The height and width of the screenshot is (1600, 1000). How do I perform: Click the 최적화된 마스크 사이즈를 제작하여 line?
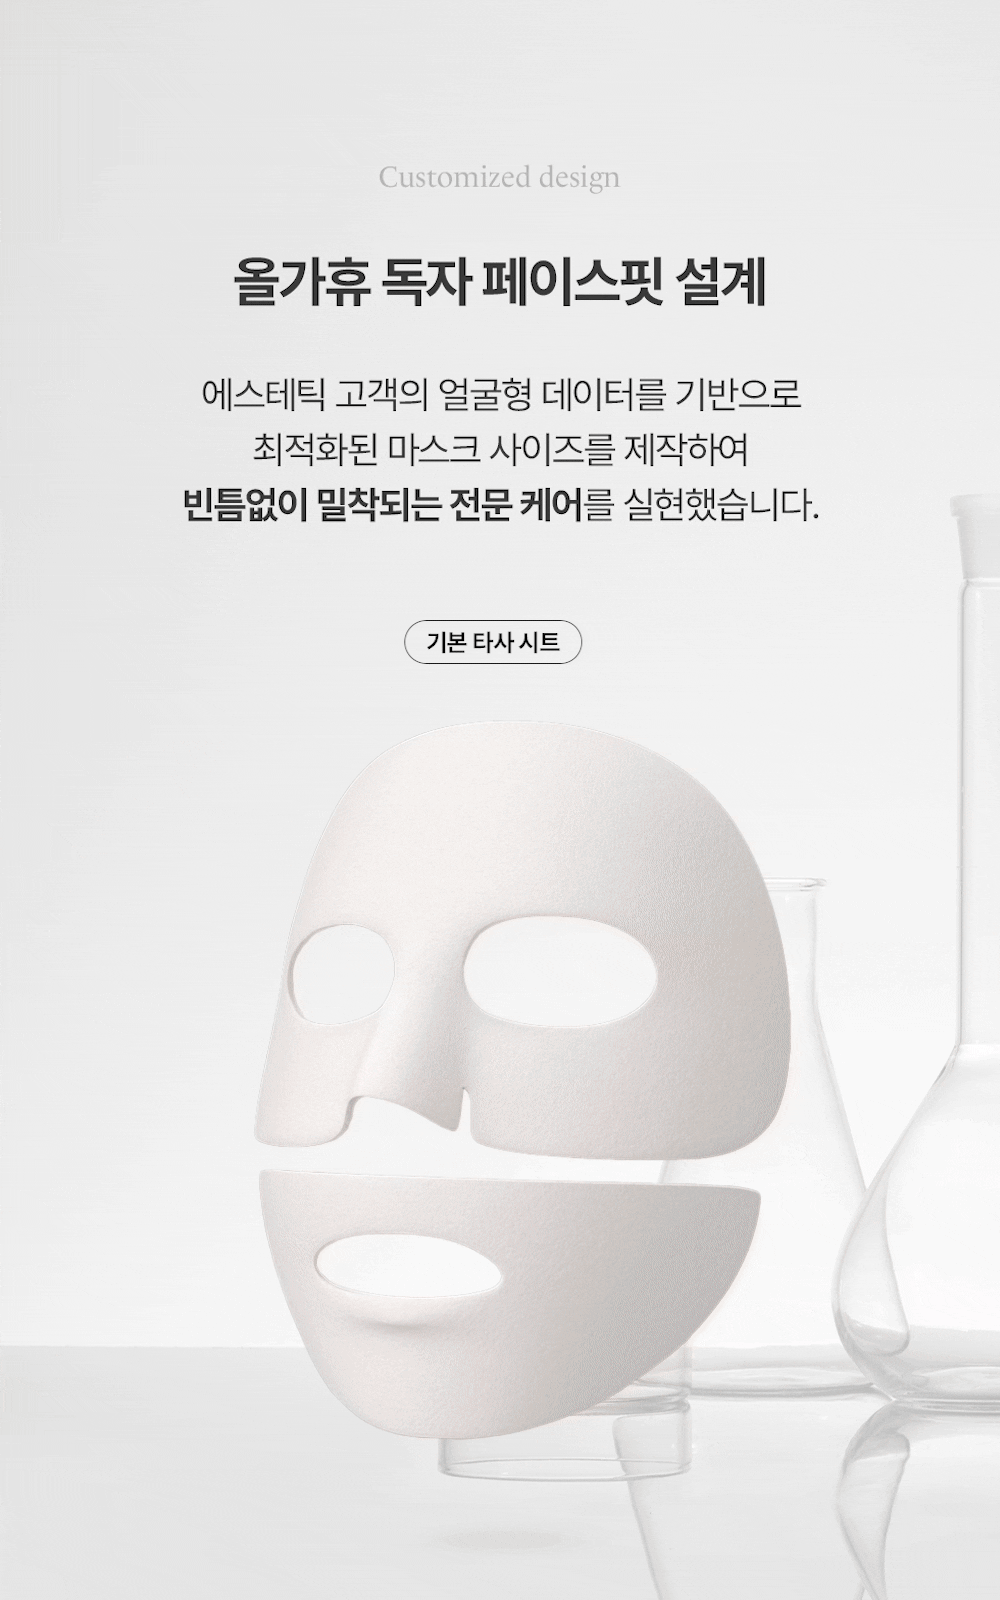[500, 449]
